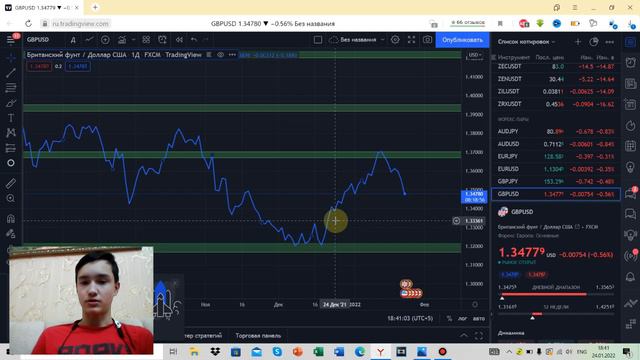Add a symbol to compare
This screenshot has width=640, height=360.
105,40
